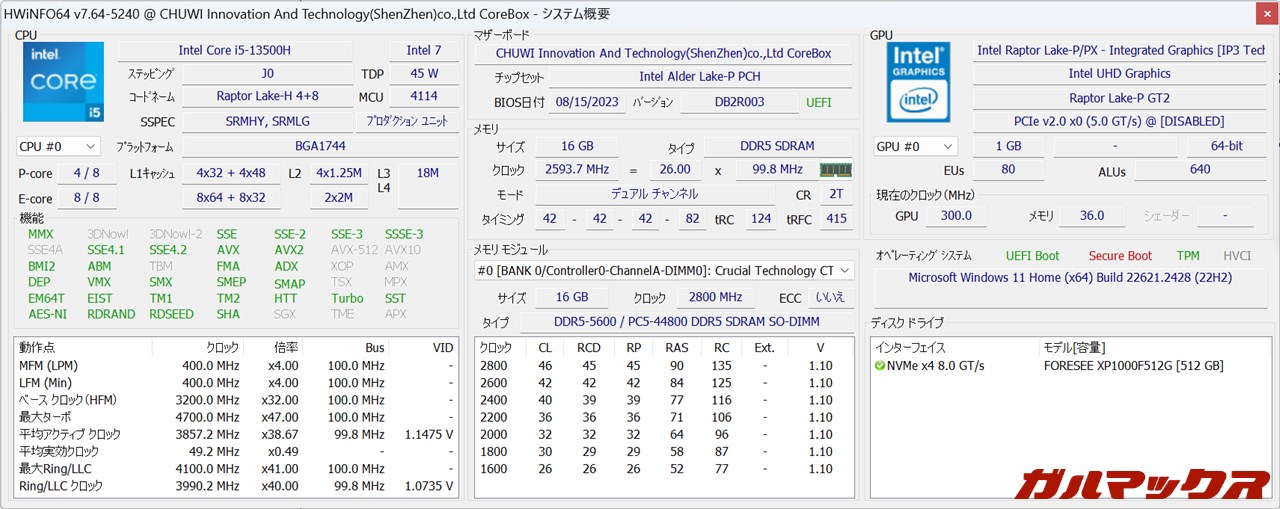Click the green TPM label
Viewport: 1280px width, 509px height.
pyautogui.click(x=1188, y=256)
